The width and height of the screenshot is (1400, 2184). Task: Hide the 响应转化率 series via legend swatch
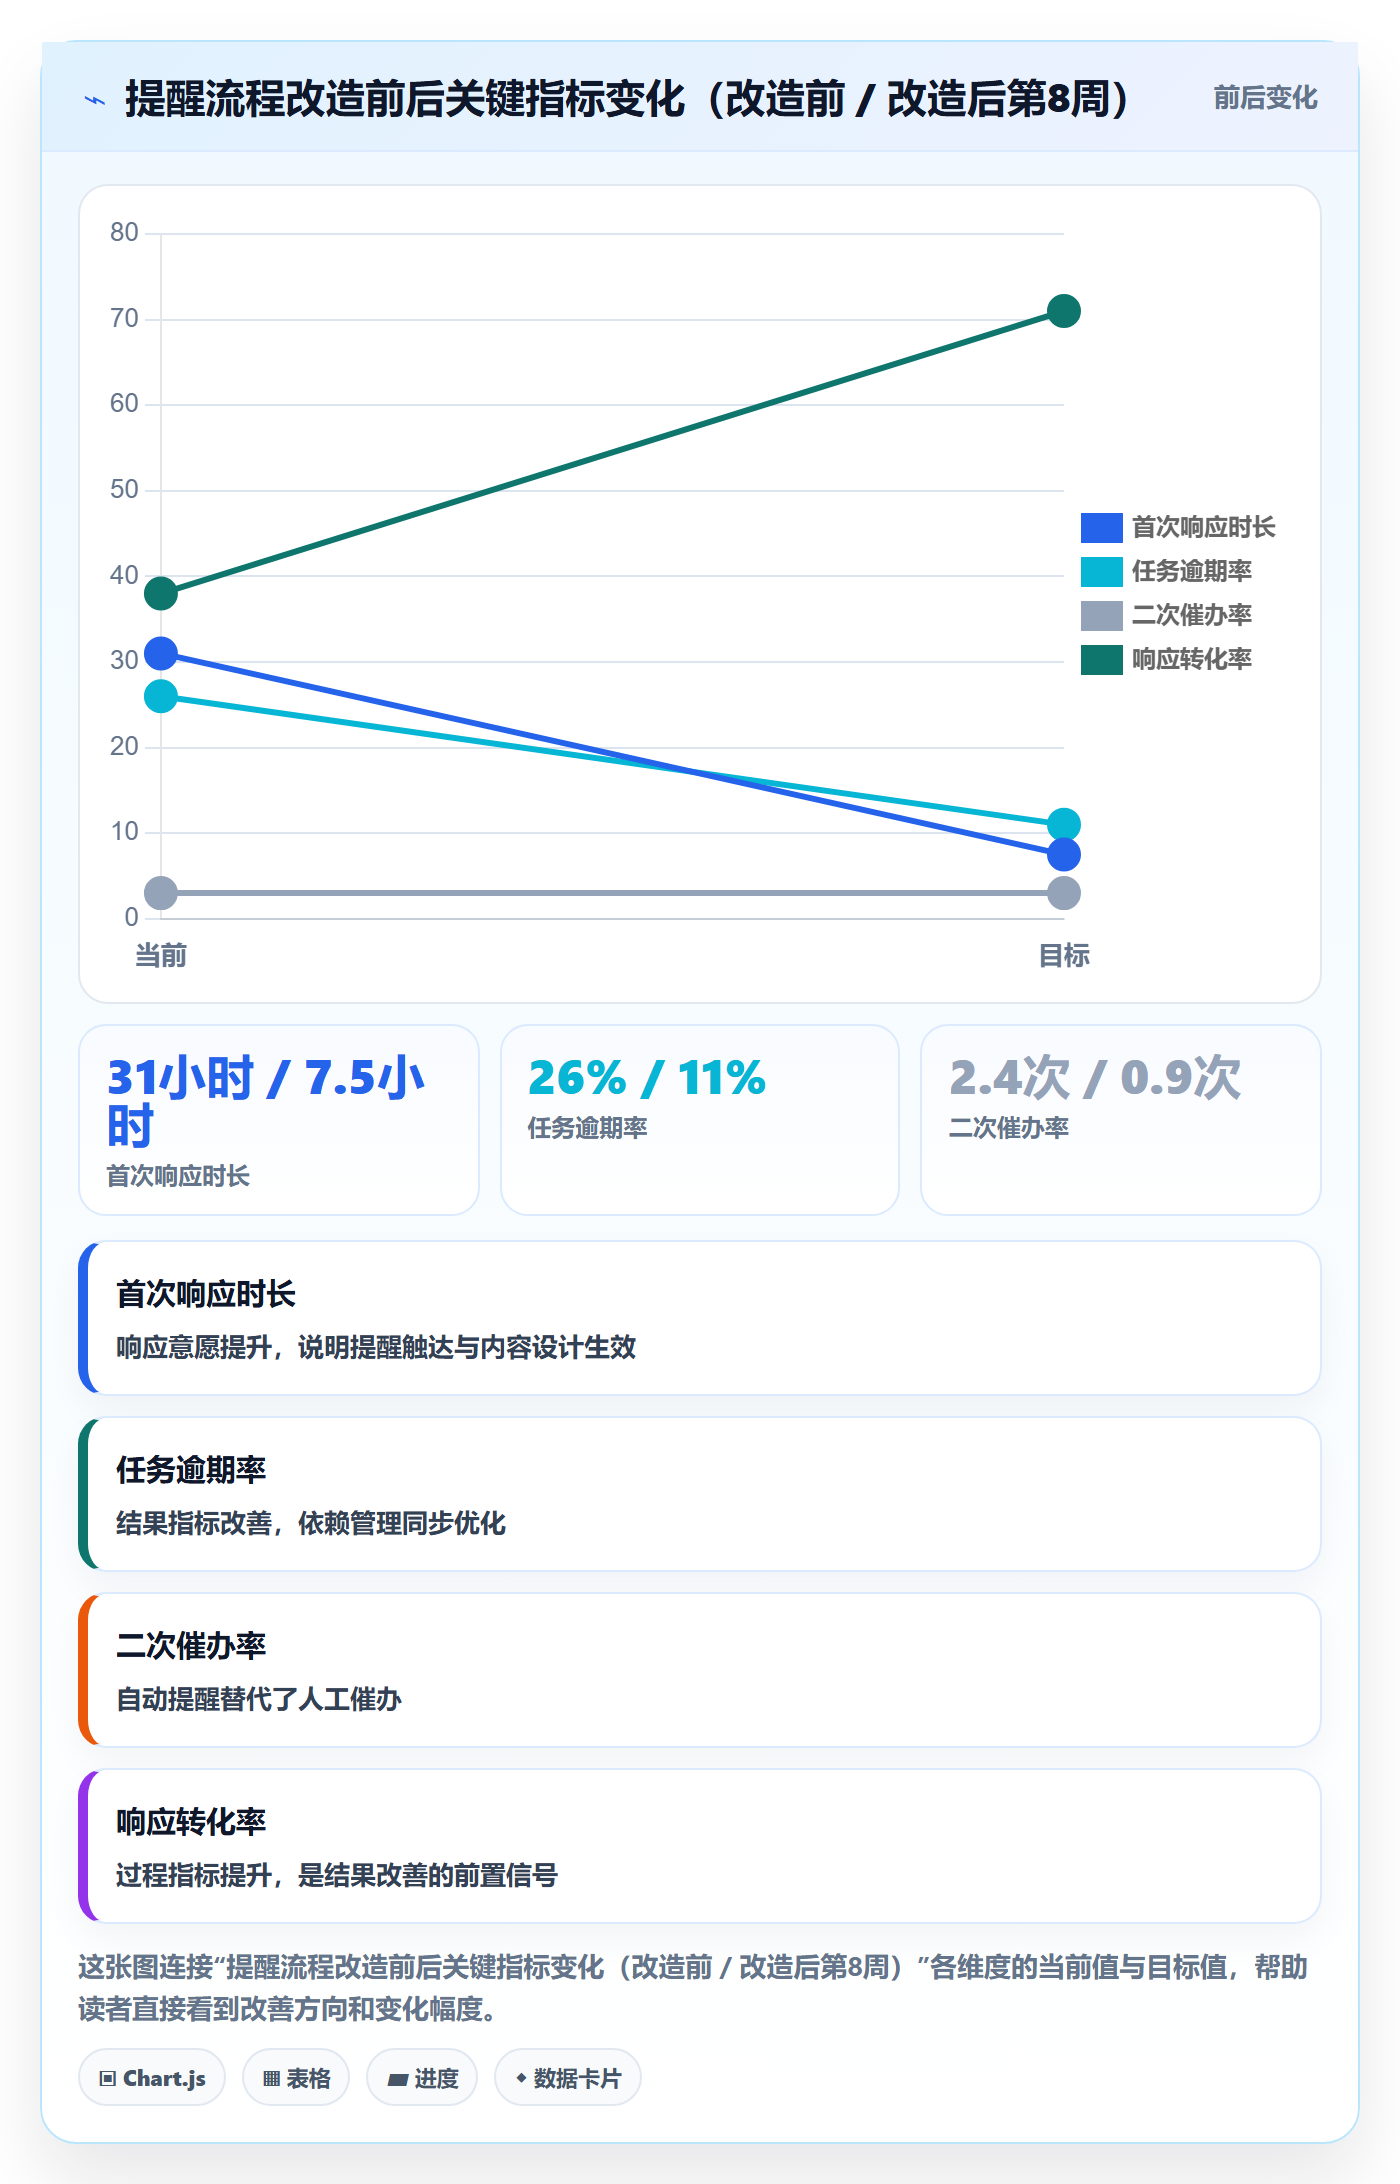[x=1101, y=659]
